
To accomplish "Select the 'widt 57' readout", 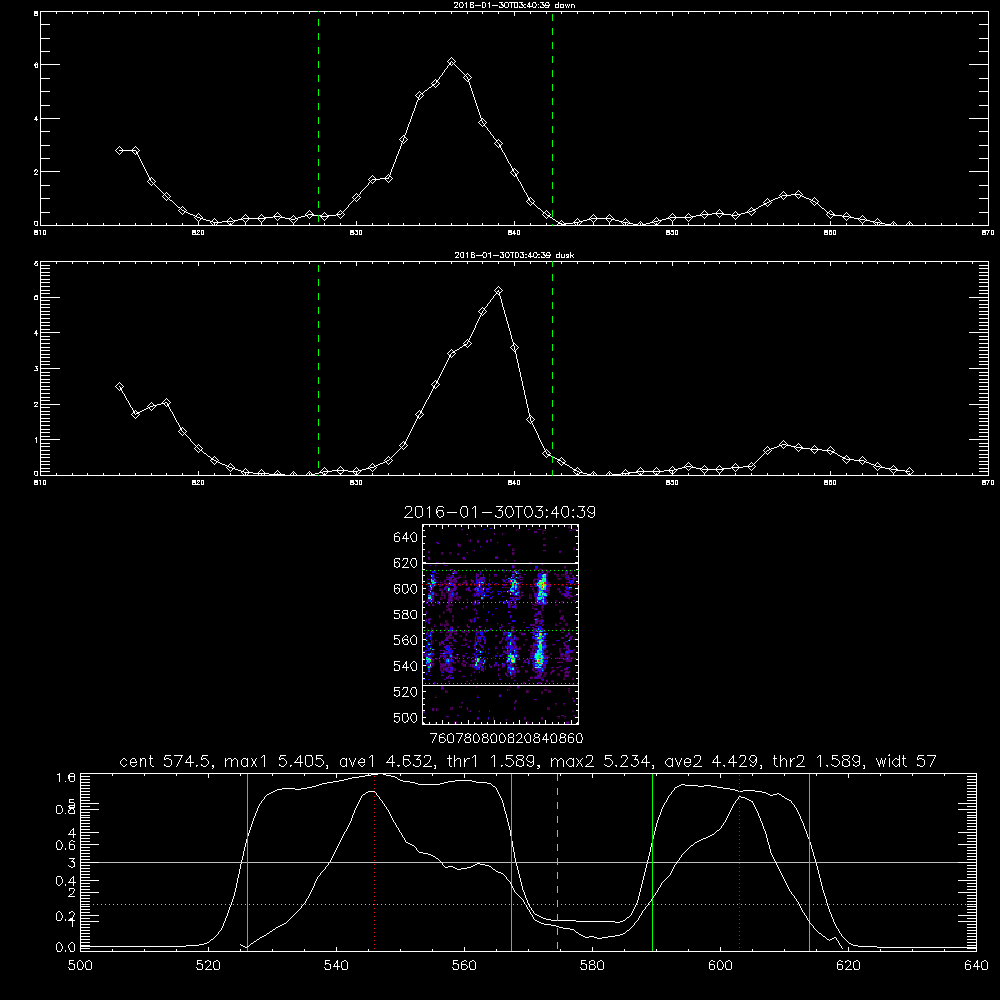I will tap(906, 761).
